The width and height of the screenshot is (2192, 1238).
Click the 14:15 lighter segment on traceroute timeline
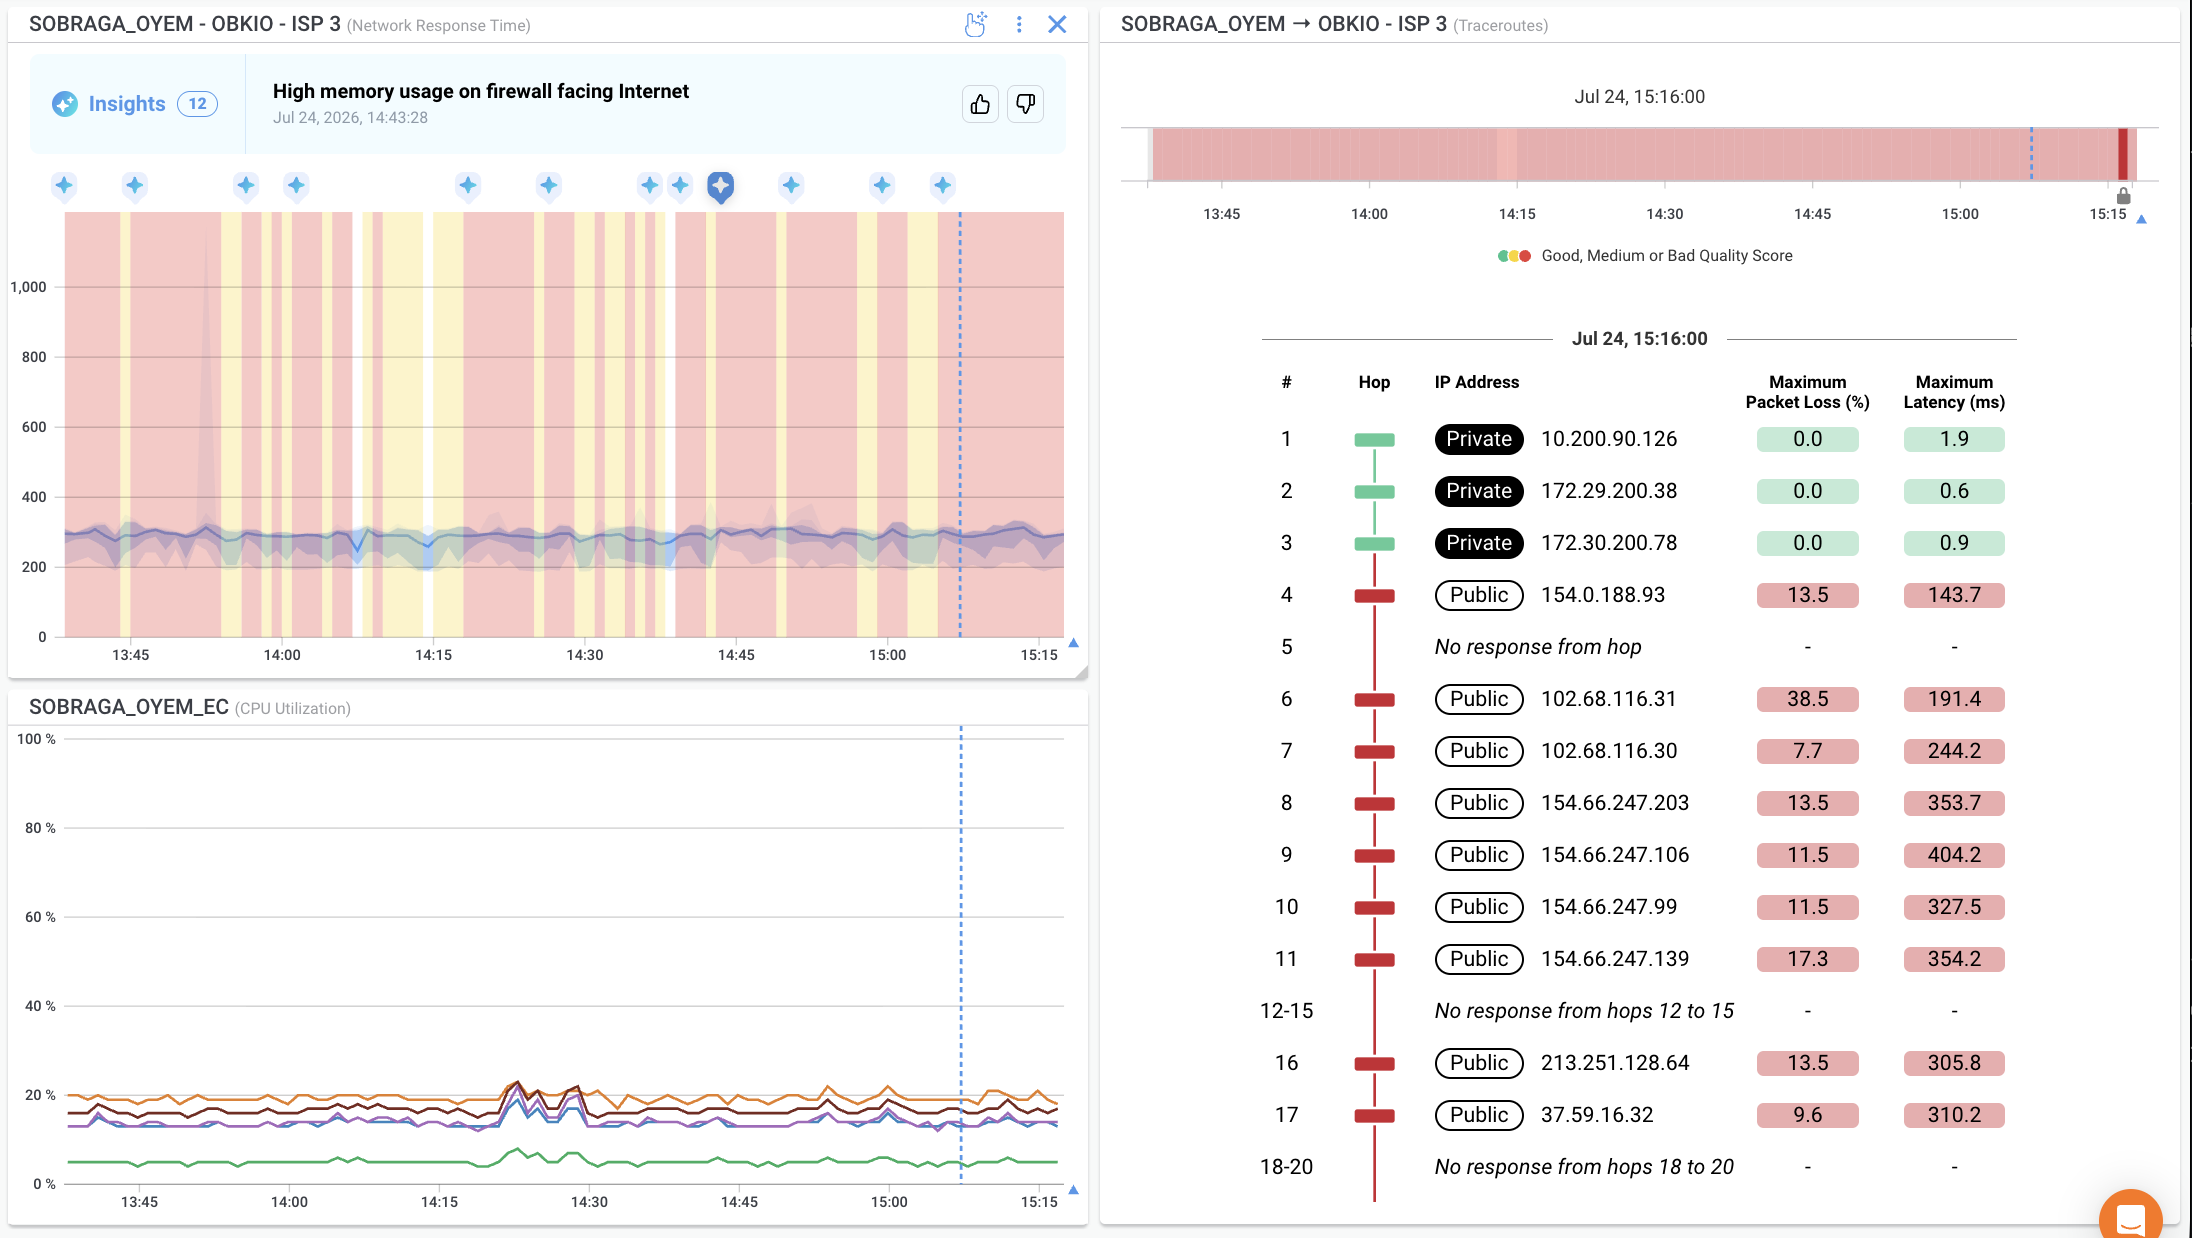[1506, 154]
